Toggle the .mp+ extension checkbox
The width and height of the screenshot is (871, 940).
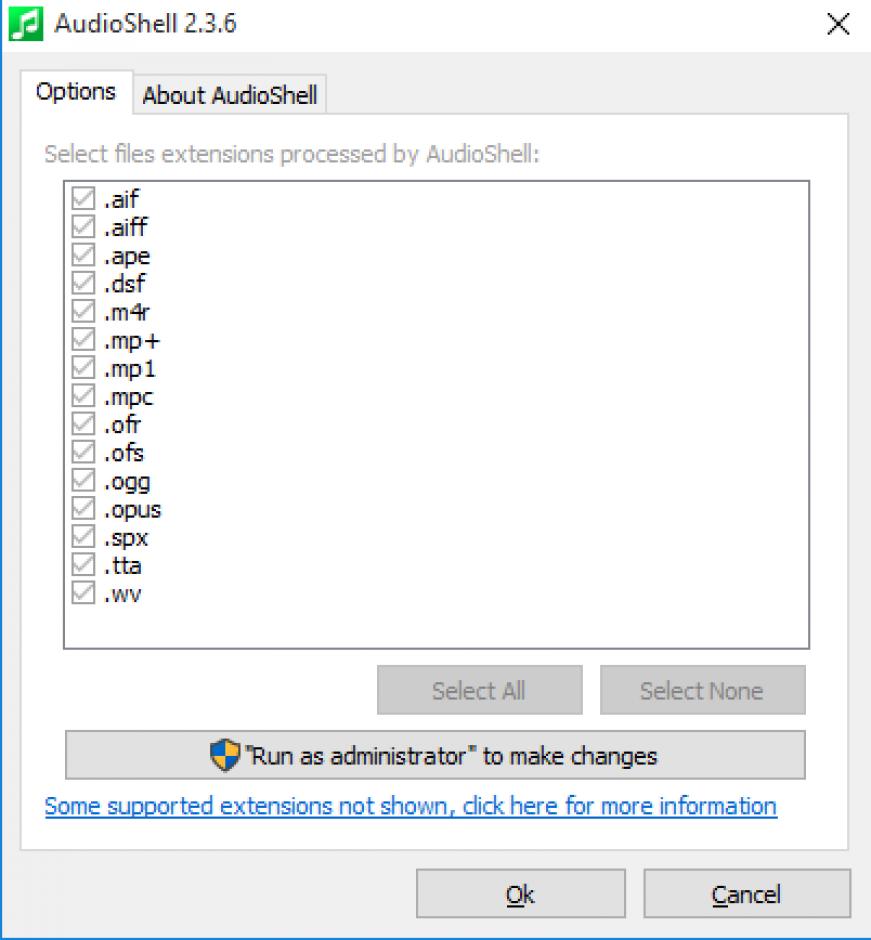click(x=83, y=340)
